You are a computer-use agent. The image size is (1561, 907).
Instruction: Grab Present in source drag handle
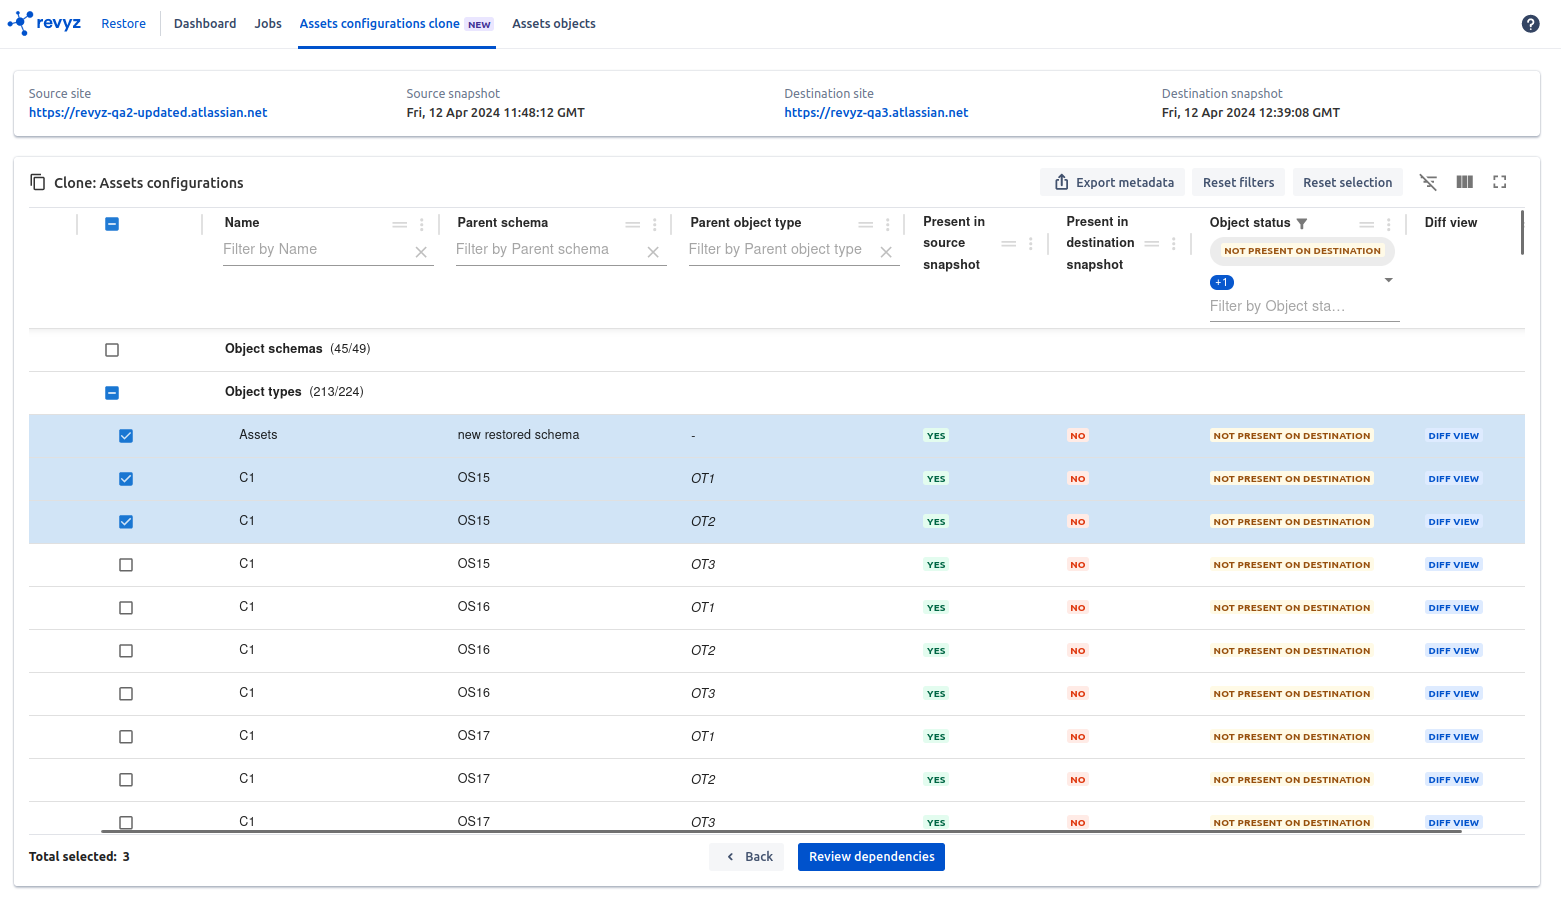click(x=1009, y=243)
